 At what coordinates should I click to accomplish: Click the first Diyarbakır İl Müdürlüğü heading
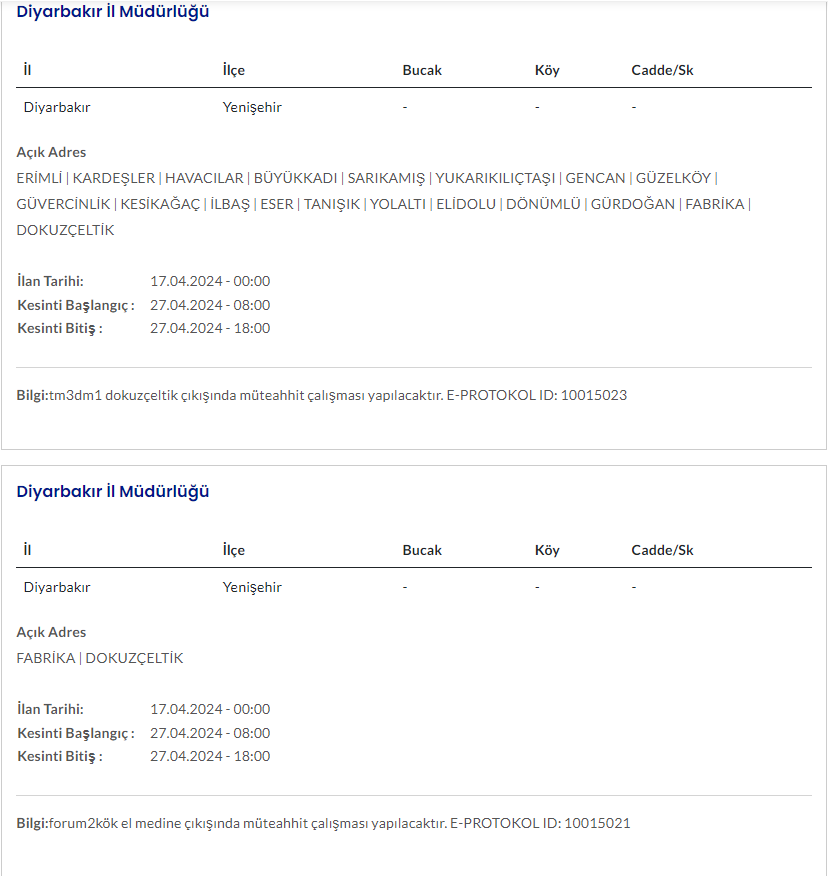[x=113, y=13]
